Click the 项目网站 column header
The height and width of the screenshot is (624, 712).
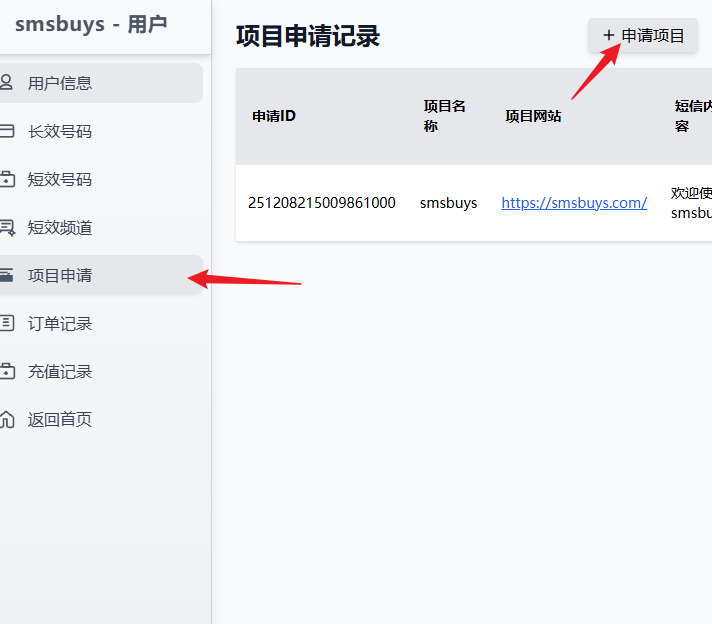coord(533,116)
